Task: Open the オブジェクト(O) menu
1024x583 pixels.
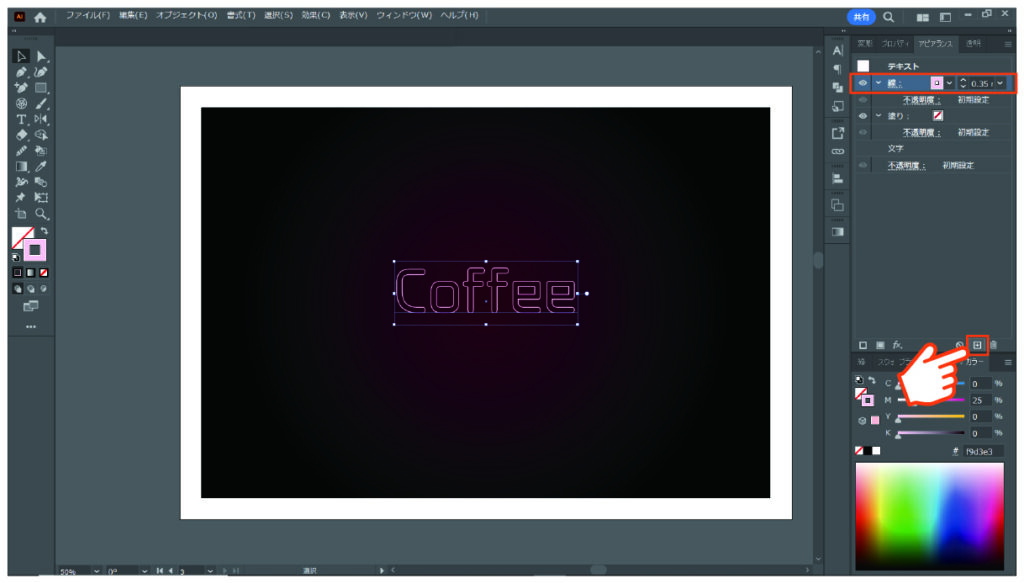Action: point(186,15)
